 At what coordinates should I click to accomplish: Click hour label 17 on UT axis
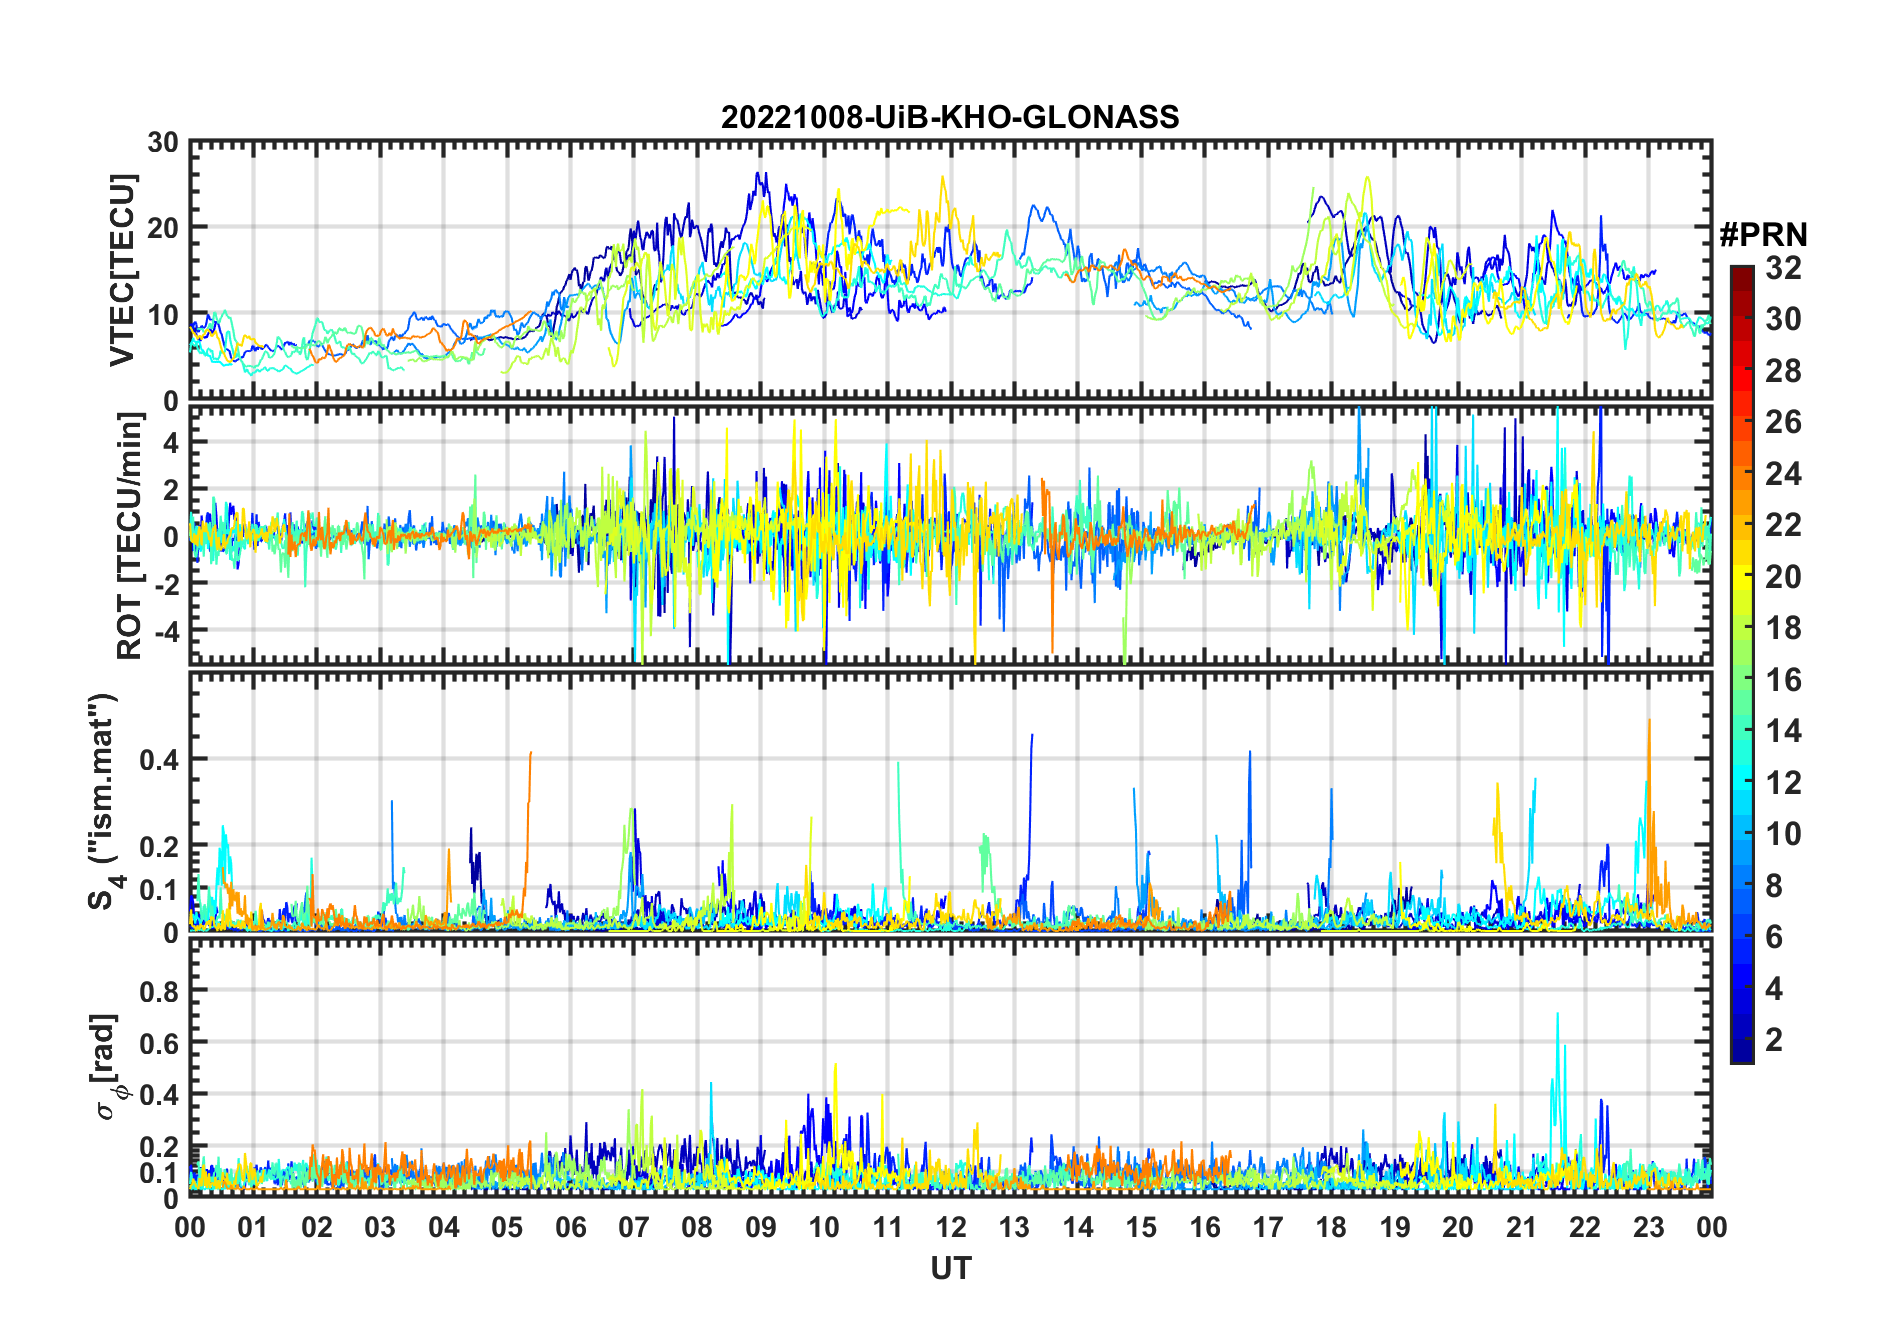coord(1268,1228)
